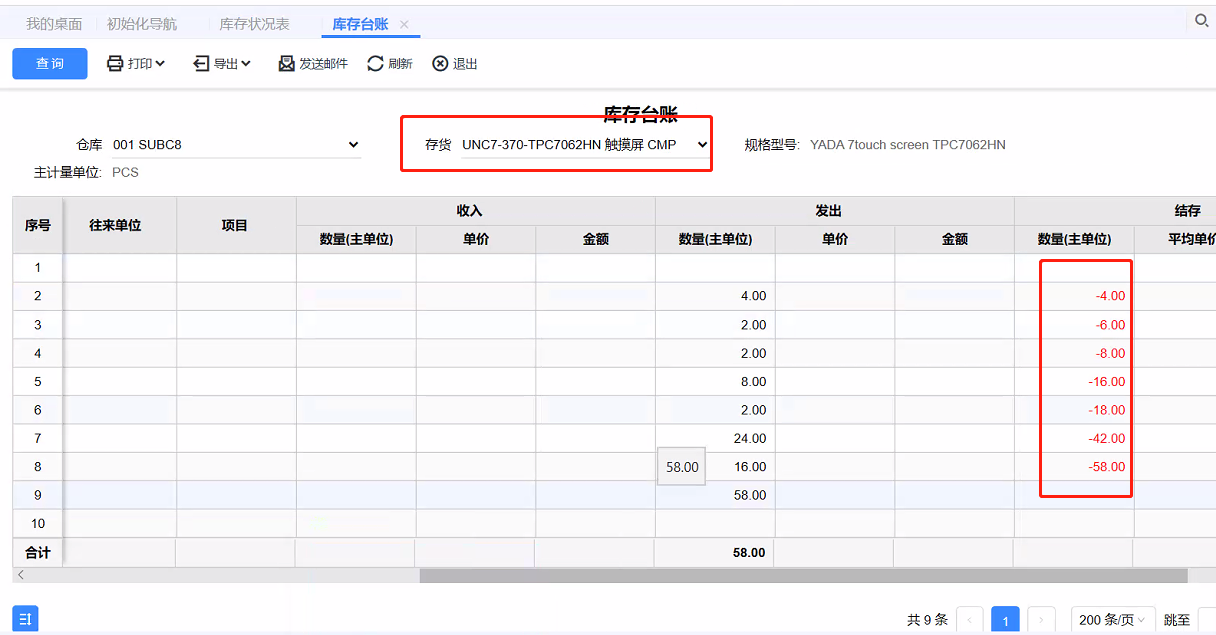
Task: Select the 库存台账 tab
Action: tap(360, 24)
